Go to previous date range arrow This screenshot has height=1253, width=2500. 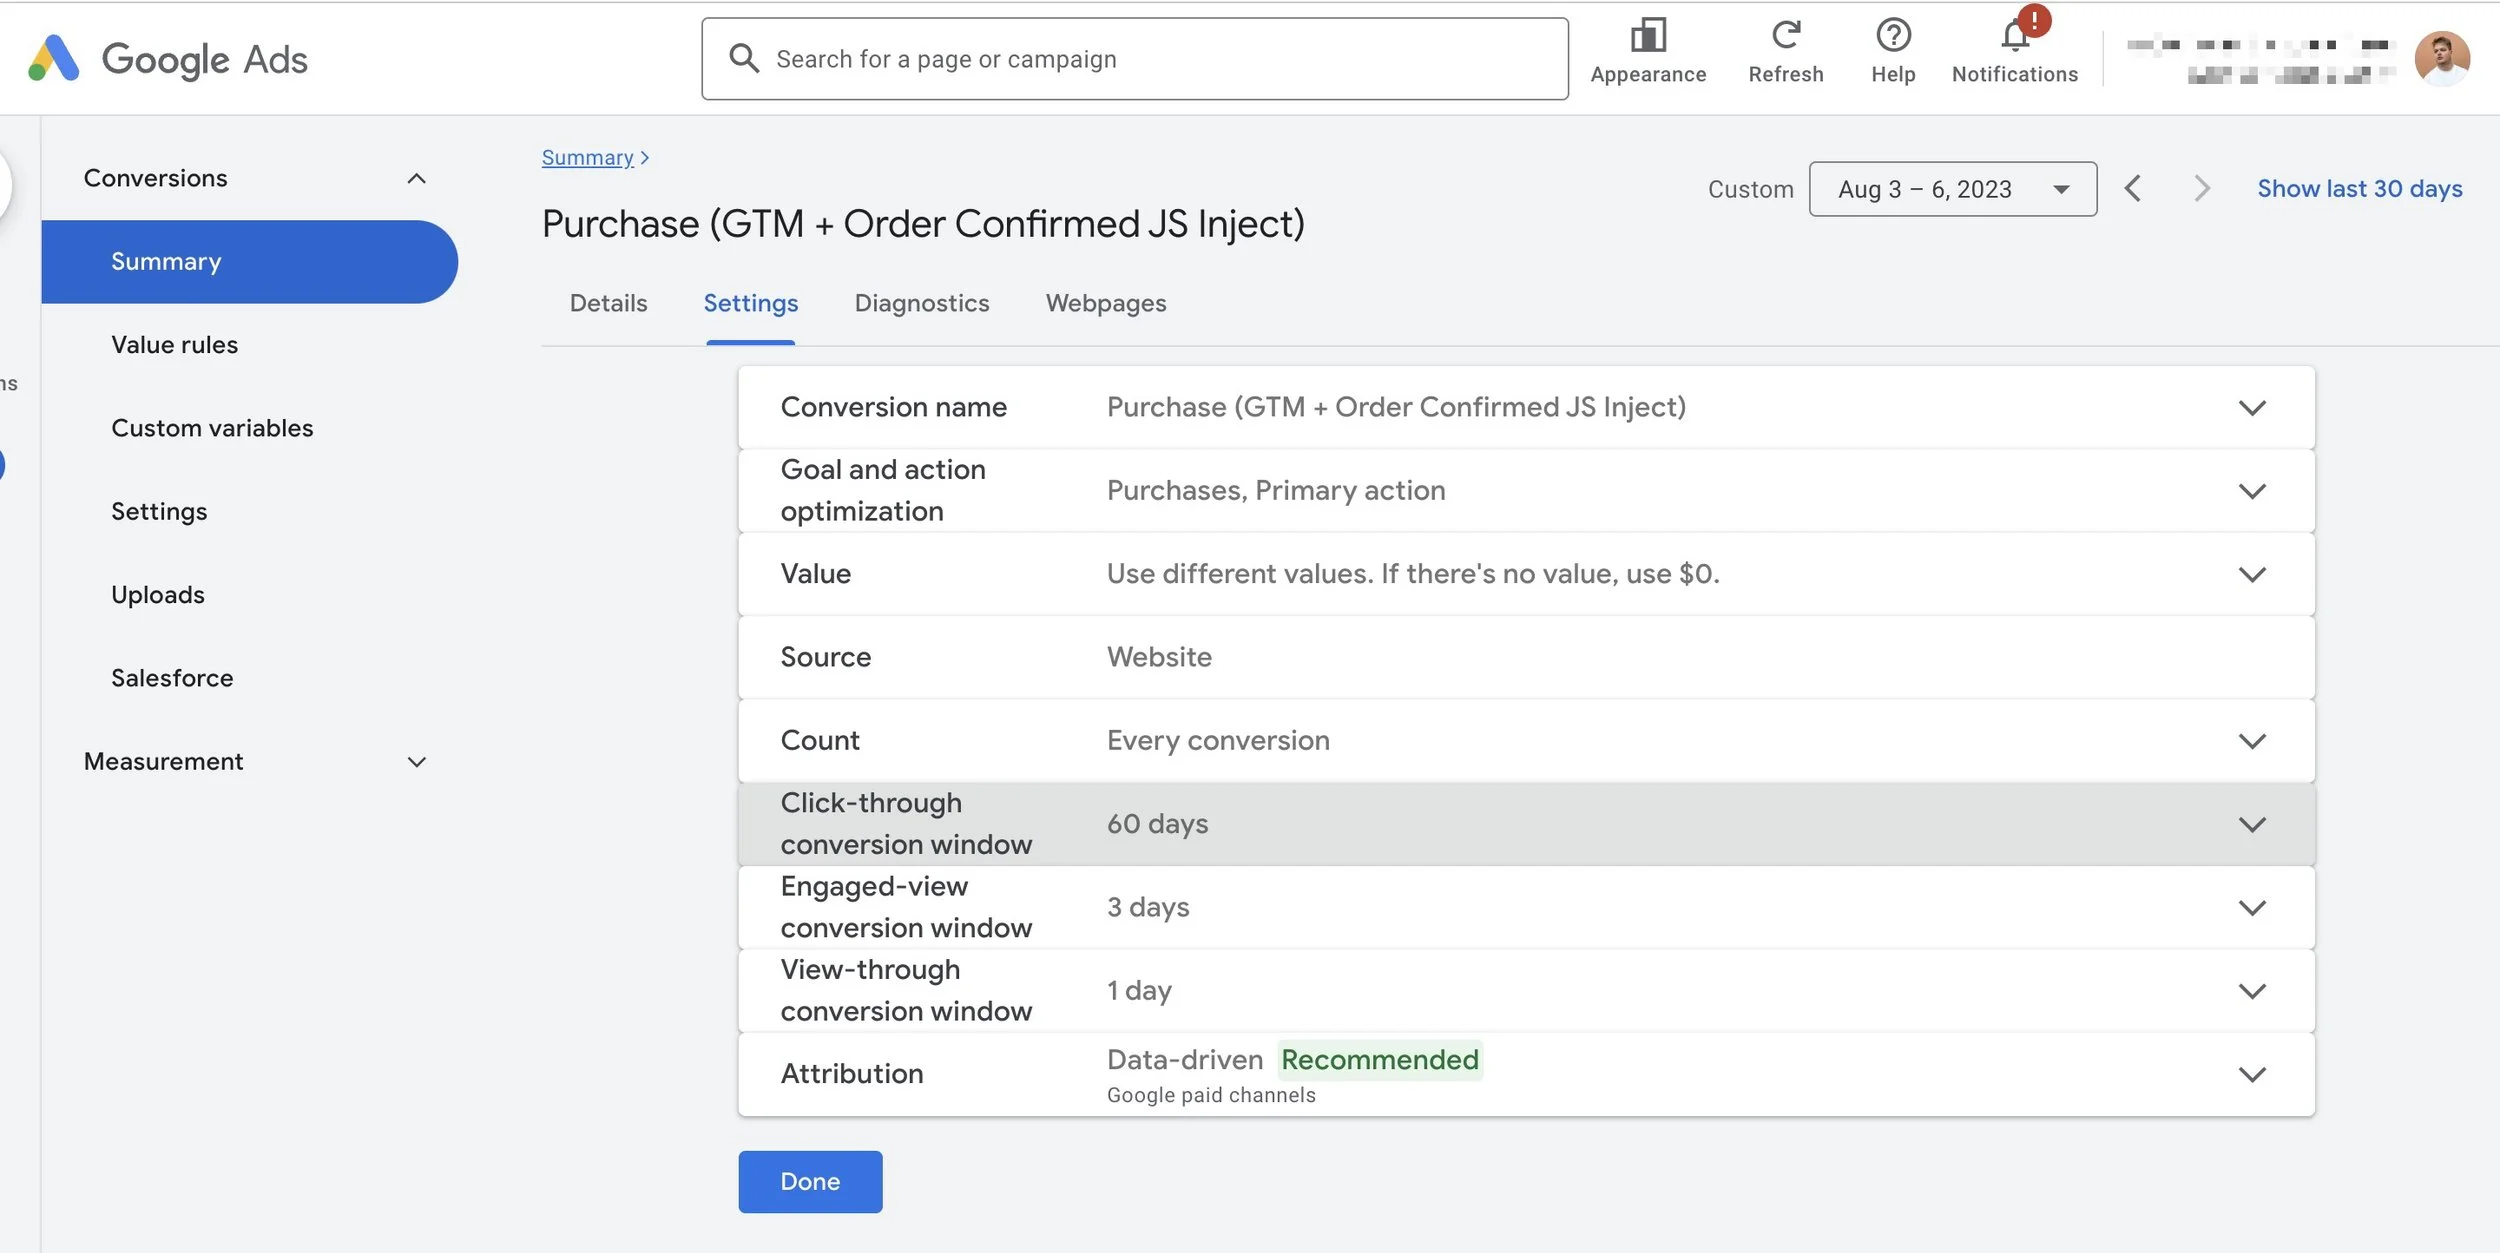2132,189
